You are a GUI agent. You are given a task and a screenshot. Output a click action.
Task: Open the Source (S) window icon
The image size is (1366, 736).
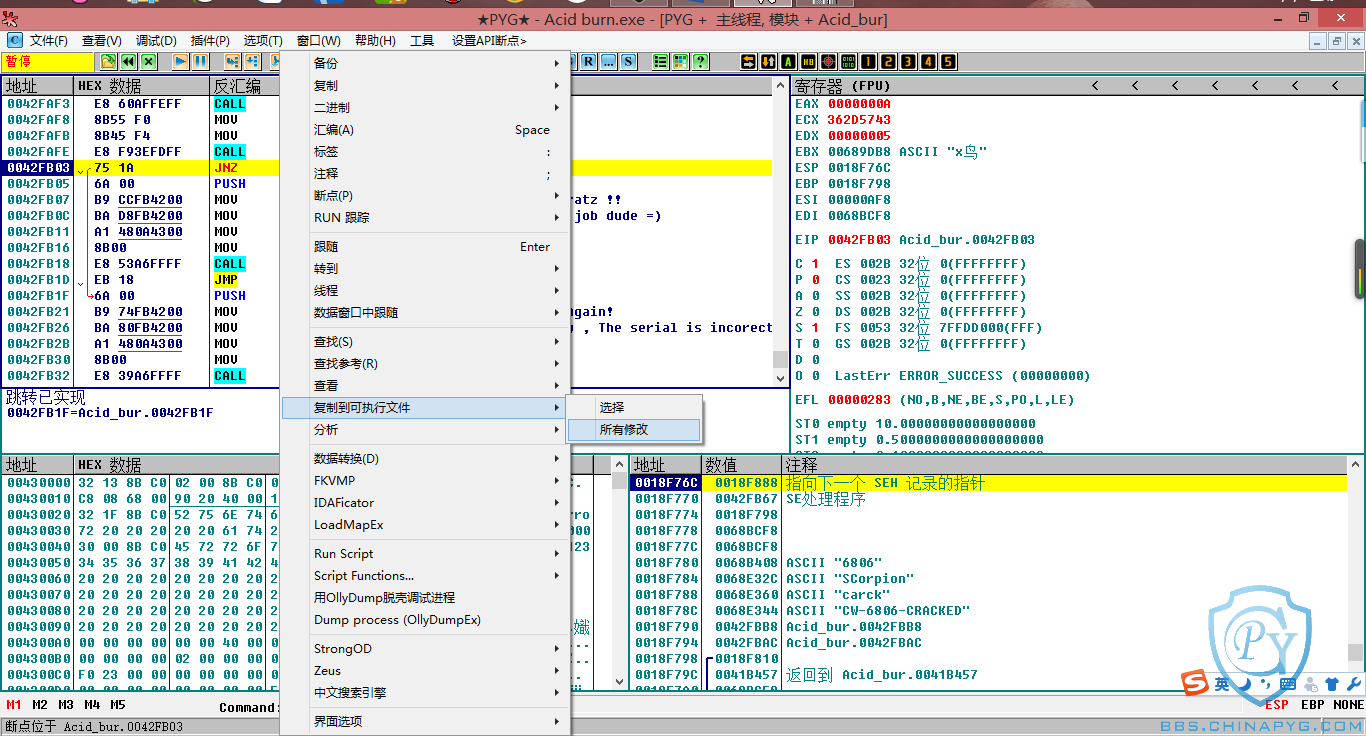tap(628, 61)
